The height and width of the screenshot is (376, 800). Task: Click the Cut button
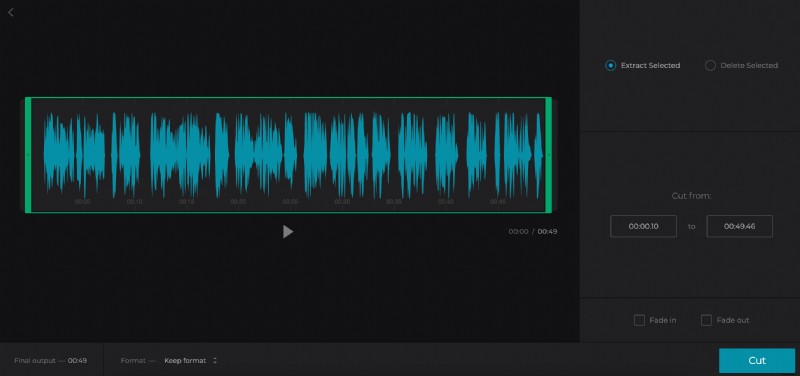pyautogui.click(x=757, y=361)
